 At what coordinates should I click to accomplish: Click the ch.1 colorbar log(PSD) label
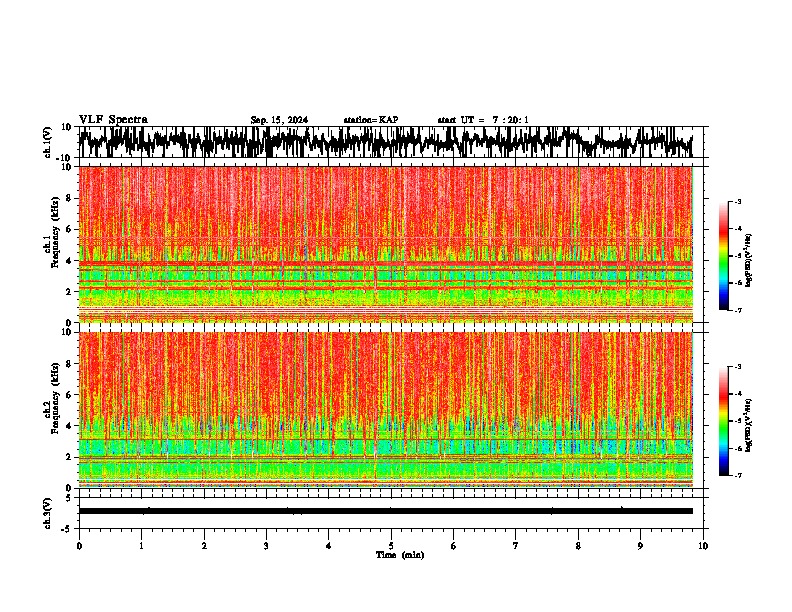[x=749, y=260]
